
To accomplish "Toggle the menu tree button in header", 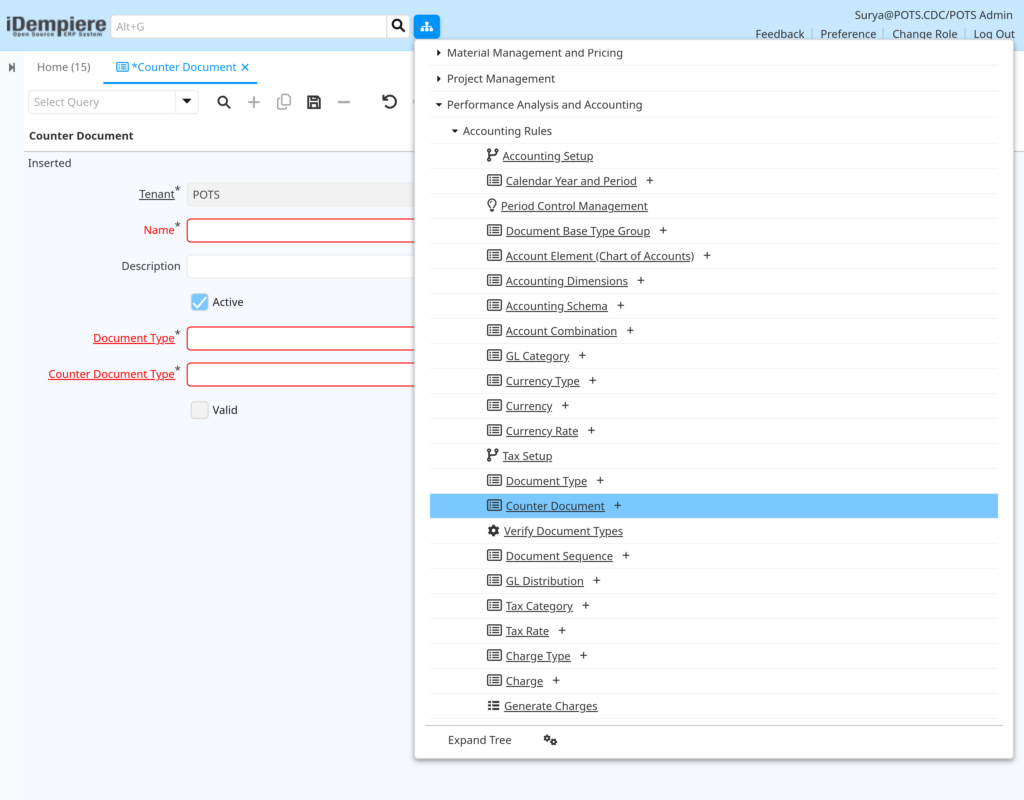I will [426, 27].
